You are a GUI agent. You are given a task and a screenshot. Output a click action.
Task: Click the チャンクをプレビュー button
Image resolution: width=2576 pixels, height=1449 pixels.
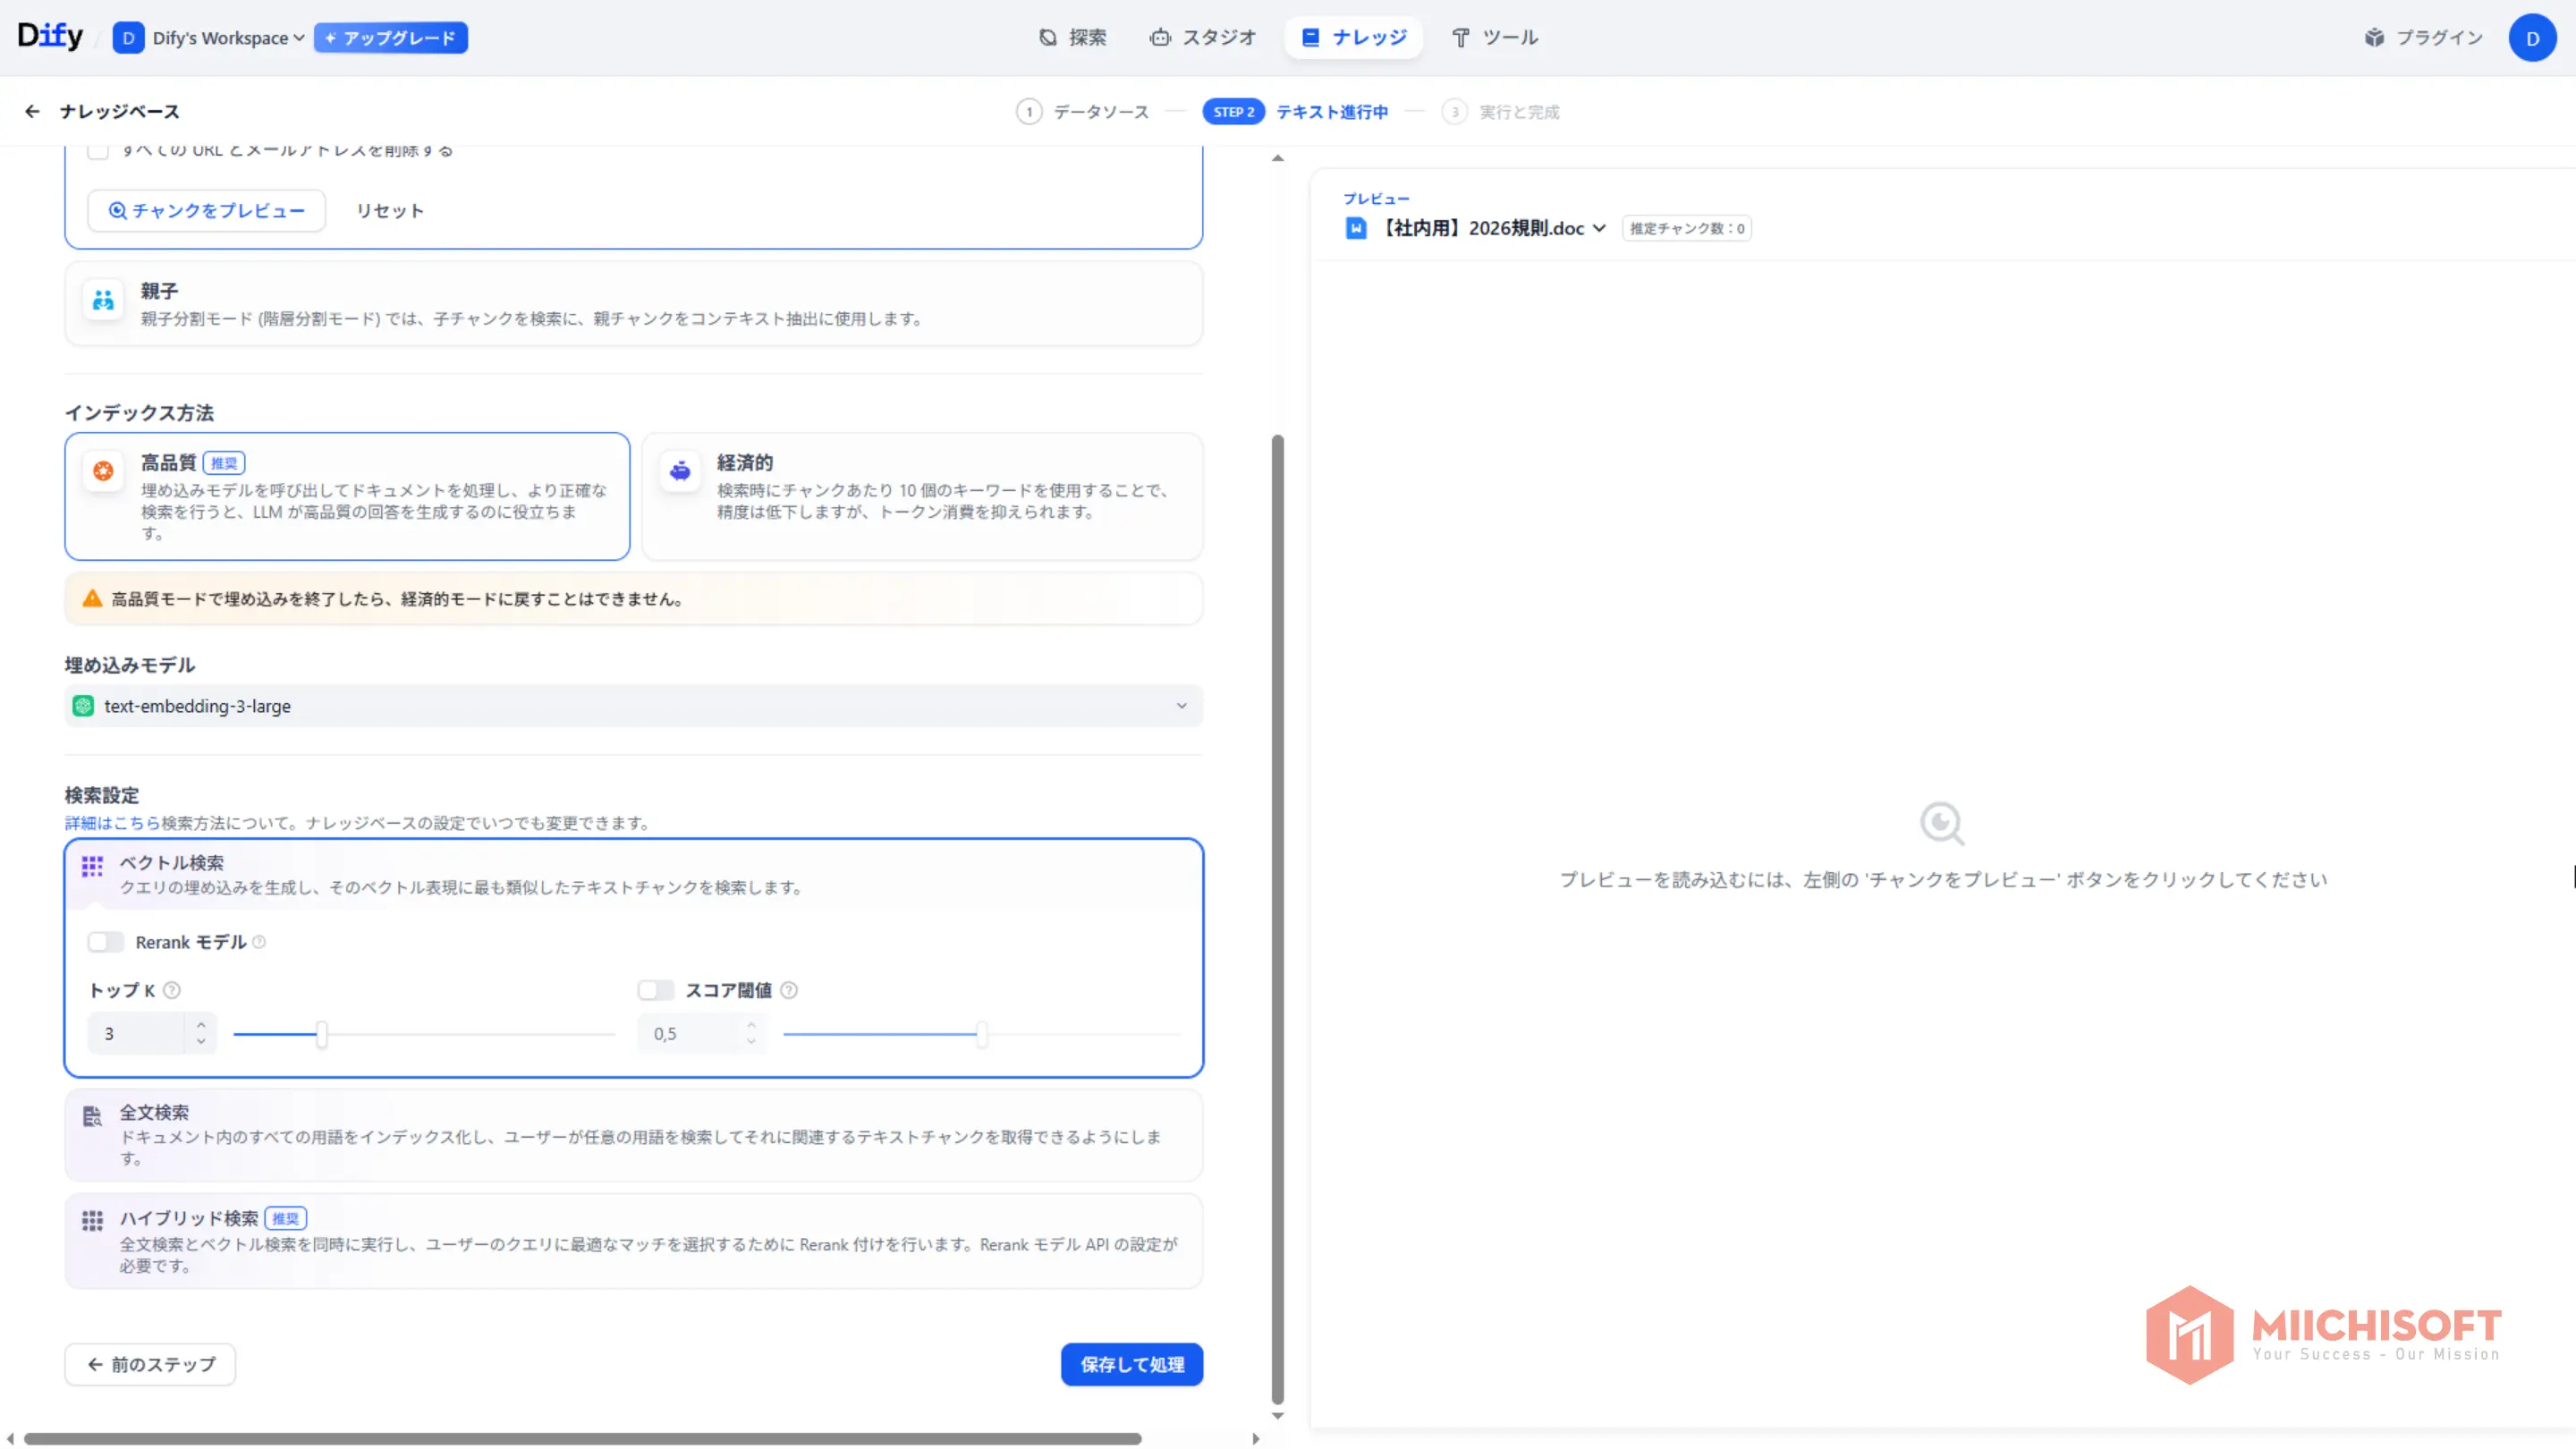pos(206,210)
